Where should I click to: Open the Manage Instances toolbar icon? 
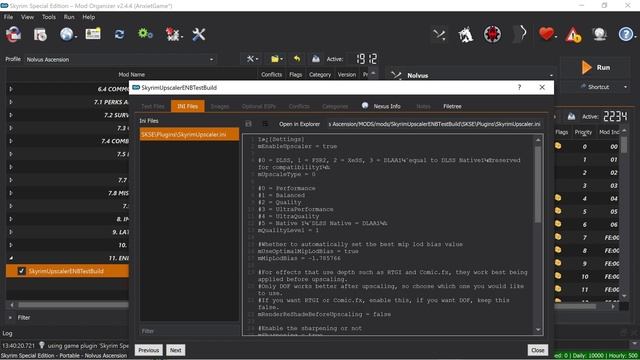point(13,34)
